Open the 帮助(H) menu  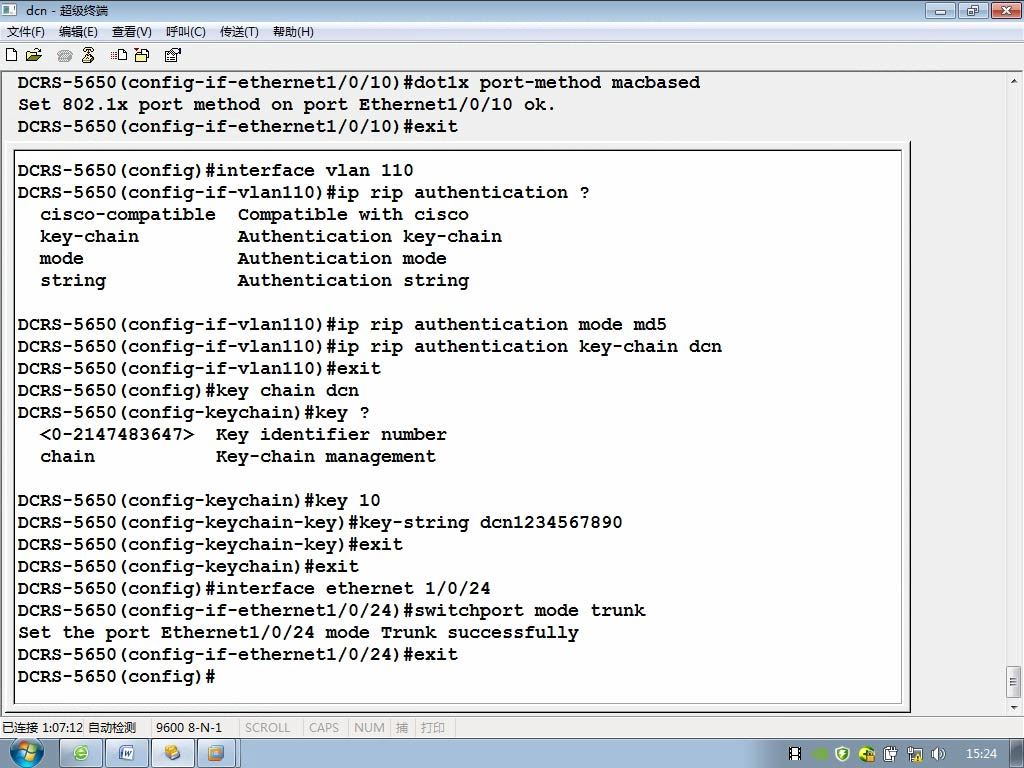click(x=293, y=31)
